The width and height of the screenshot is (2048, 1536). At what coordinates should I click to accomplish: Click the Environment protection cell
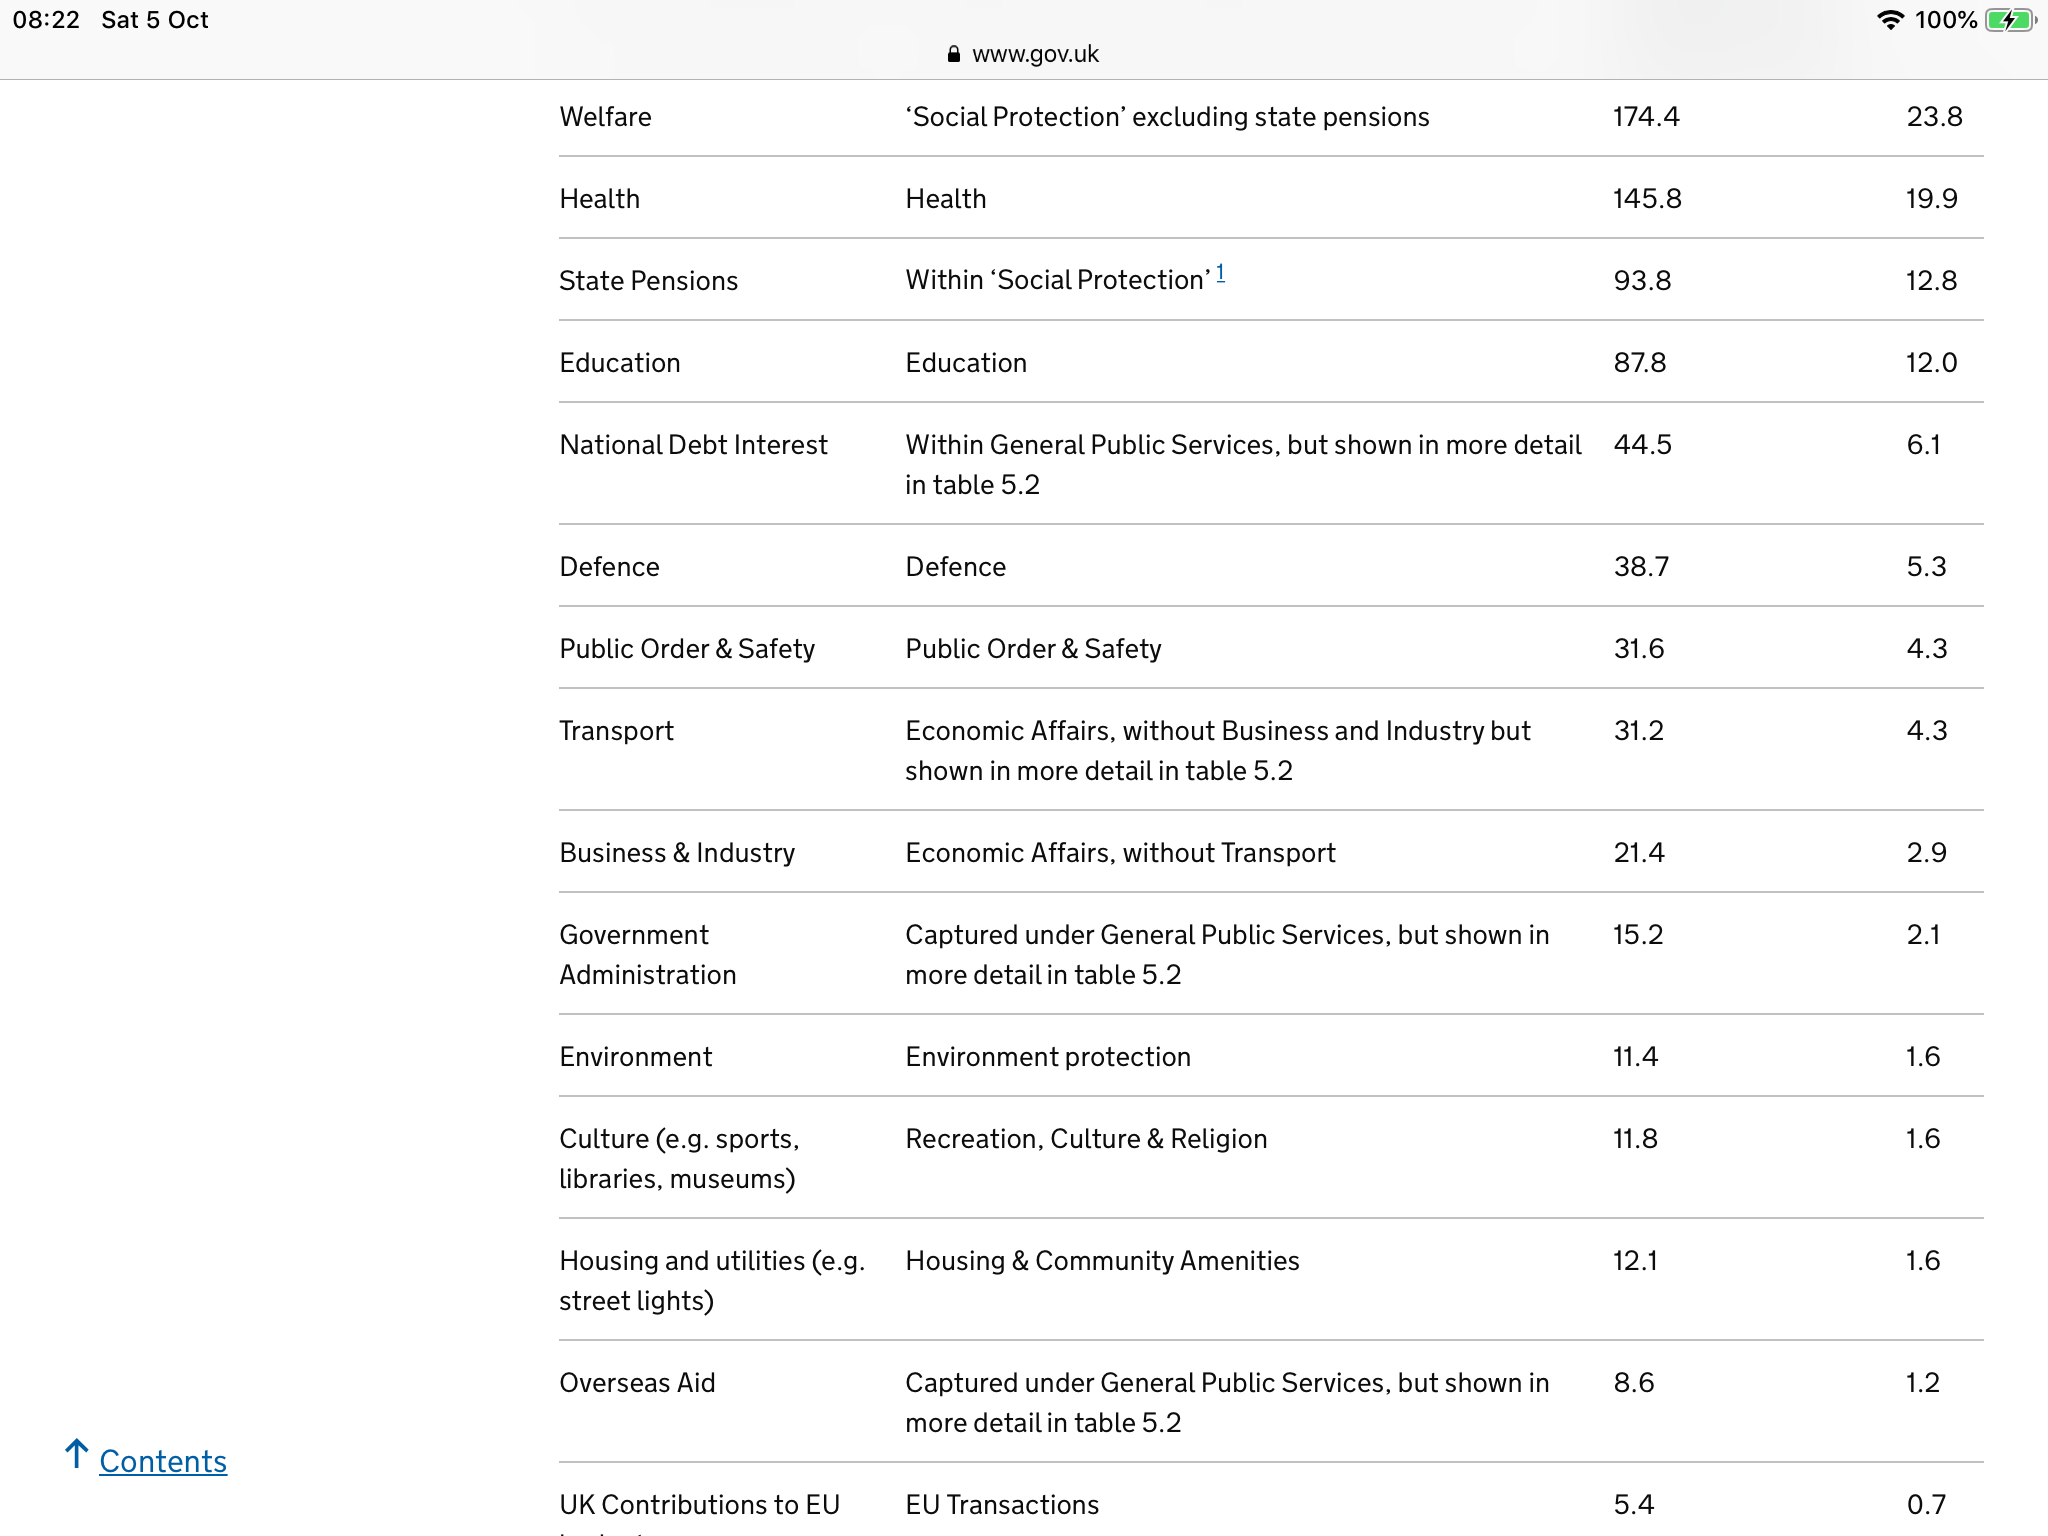(1048, 1057)
